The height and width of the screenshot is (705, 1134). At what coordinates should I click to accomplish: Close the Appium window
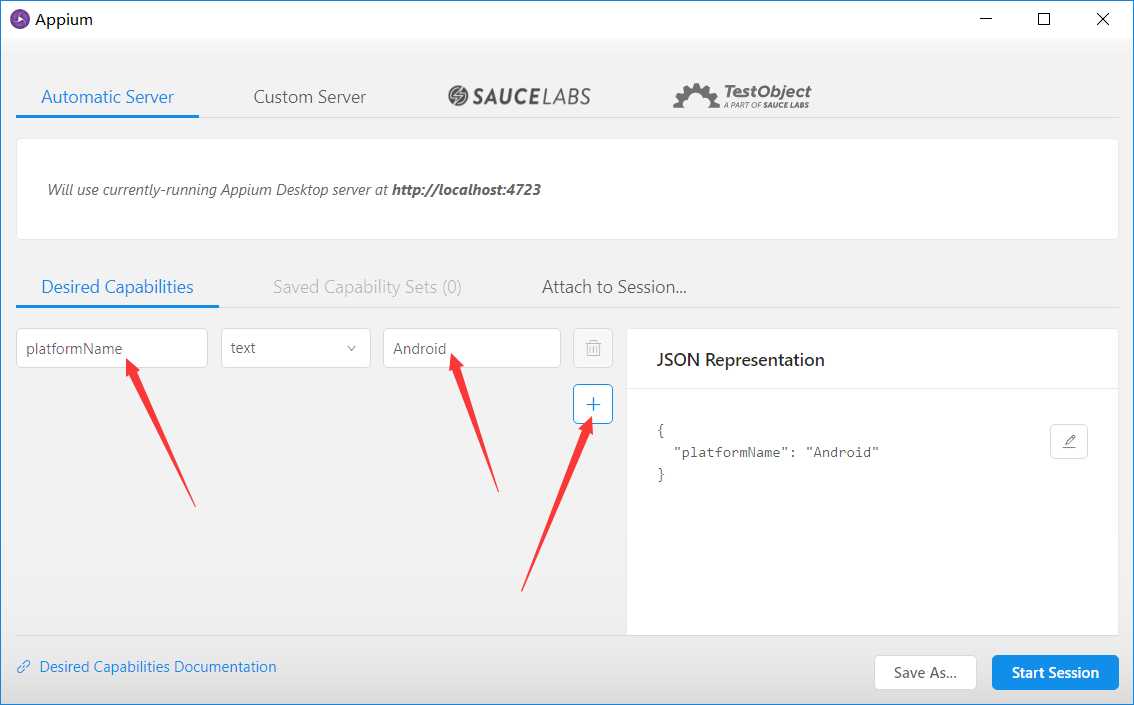coord(1103,20)
